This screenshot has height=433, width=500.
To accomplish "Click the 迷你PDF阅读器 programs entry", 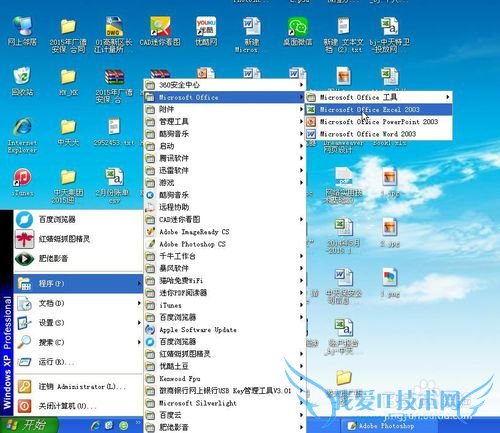I will (x=224, y=293).
